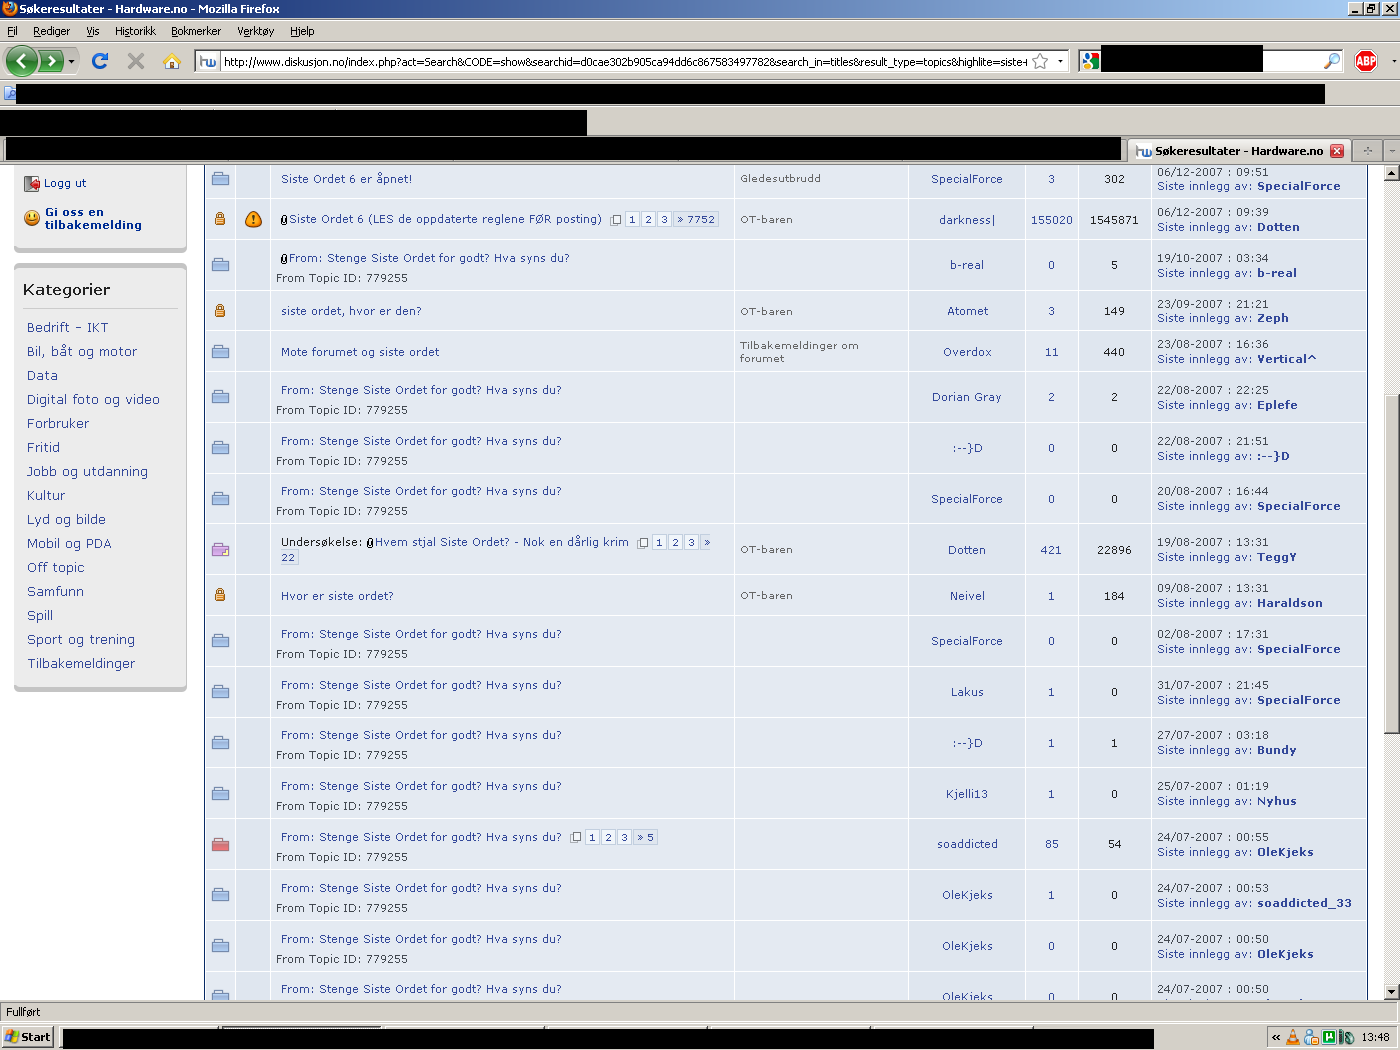Open the tab list dropdown
This screenshot has width=1400, height=1050.
click(x=1391, y=151)
